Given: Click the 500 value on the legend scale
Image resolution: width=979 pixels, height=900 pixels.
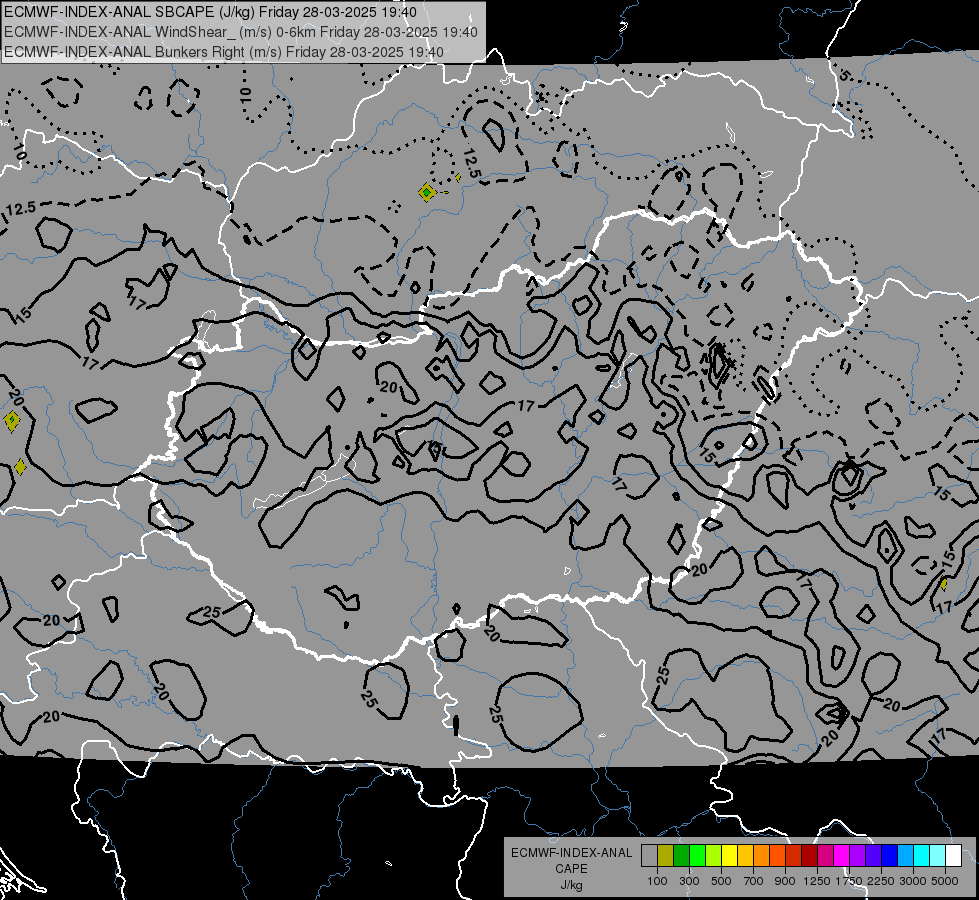Looking at the screenshot, I should click(721, 881).
